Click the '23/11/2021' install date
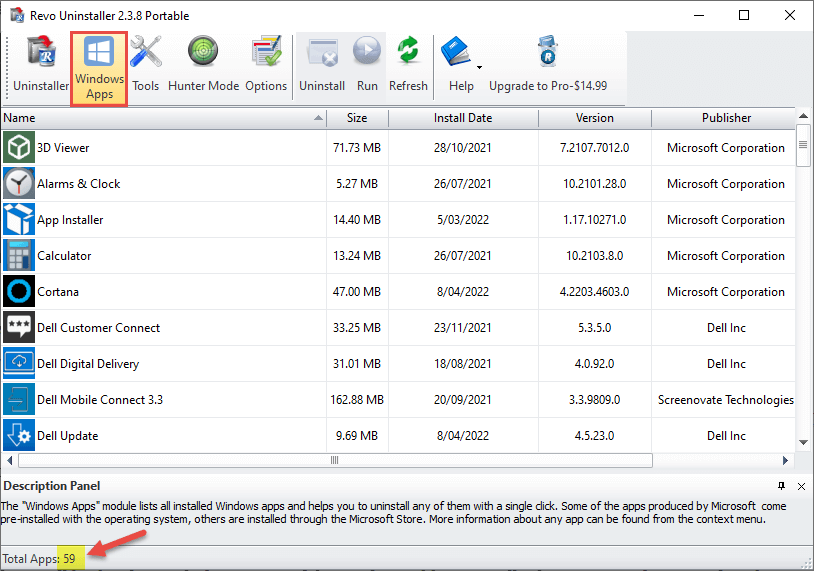Screen dimensions: 814x571 pyautogui.click(x=463, y=328)
